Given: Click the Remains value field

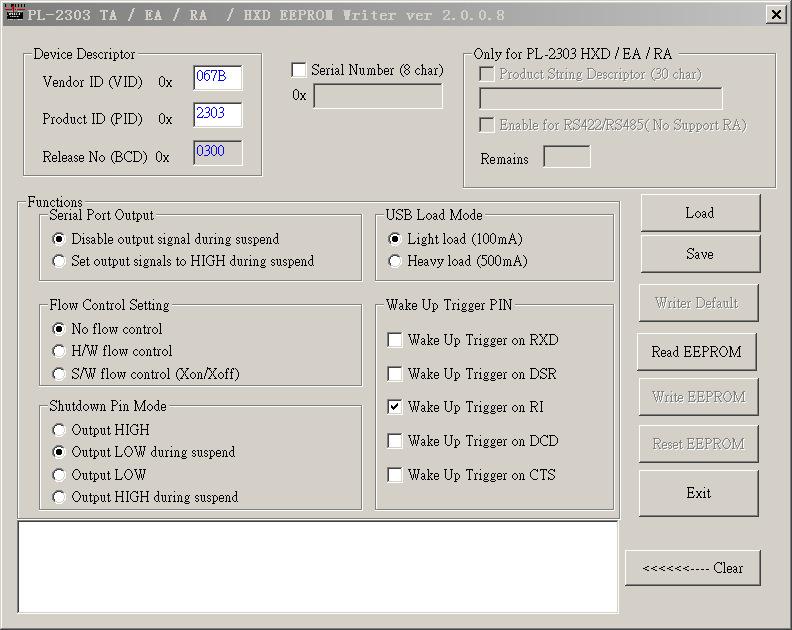Looking at the screenshot, I should tap(567, 157).
